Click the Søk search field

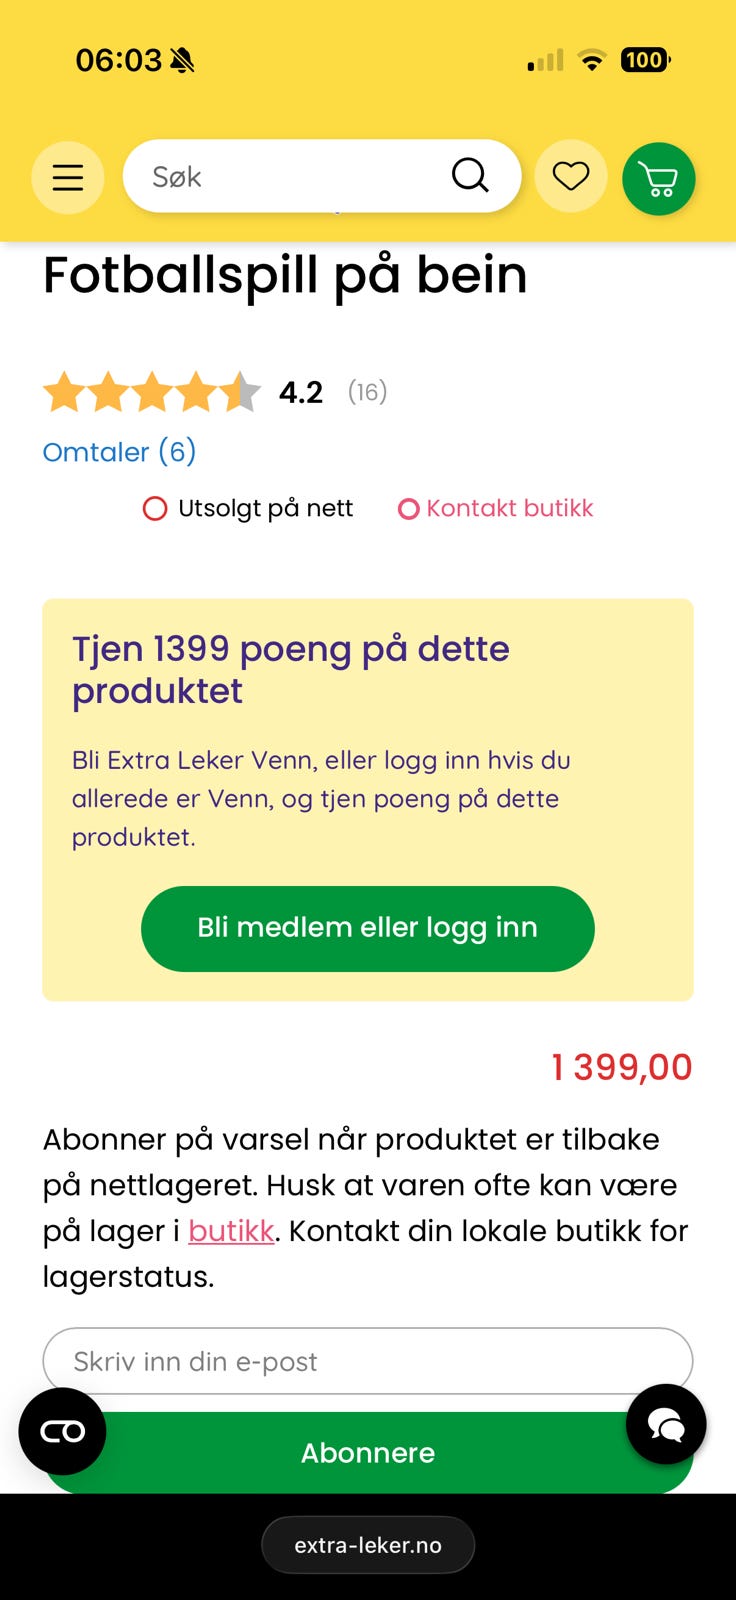pyautogui.click(x=290, y=177)
